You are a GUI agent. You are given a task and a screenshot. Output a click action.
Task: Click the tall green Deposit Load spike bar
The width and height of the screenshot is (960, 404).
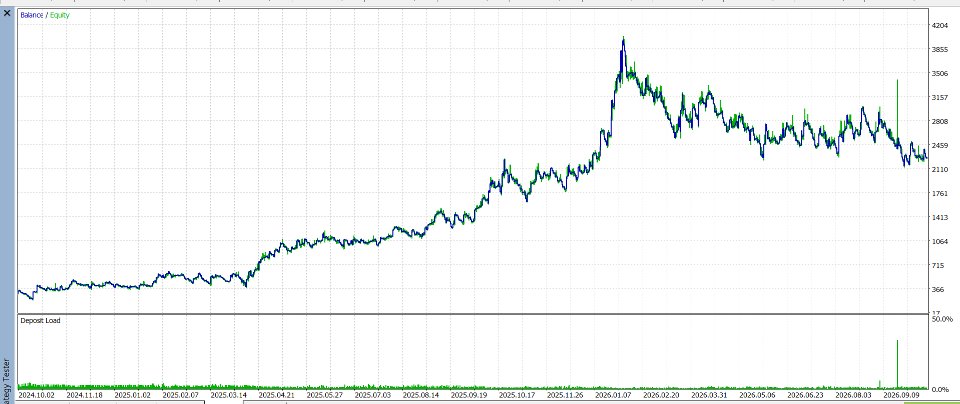[897, 364]
